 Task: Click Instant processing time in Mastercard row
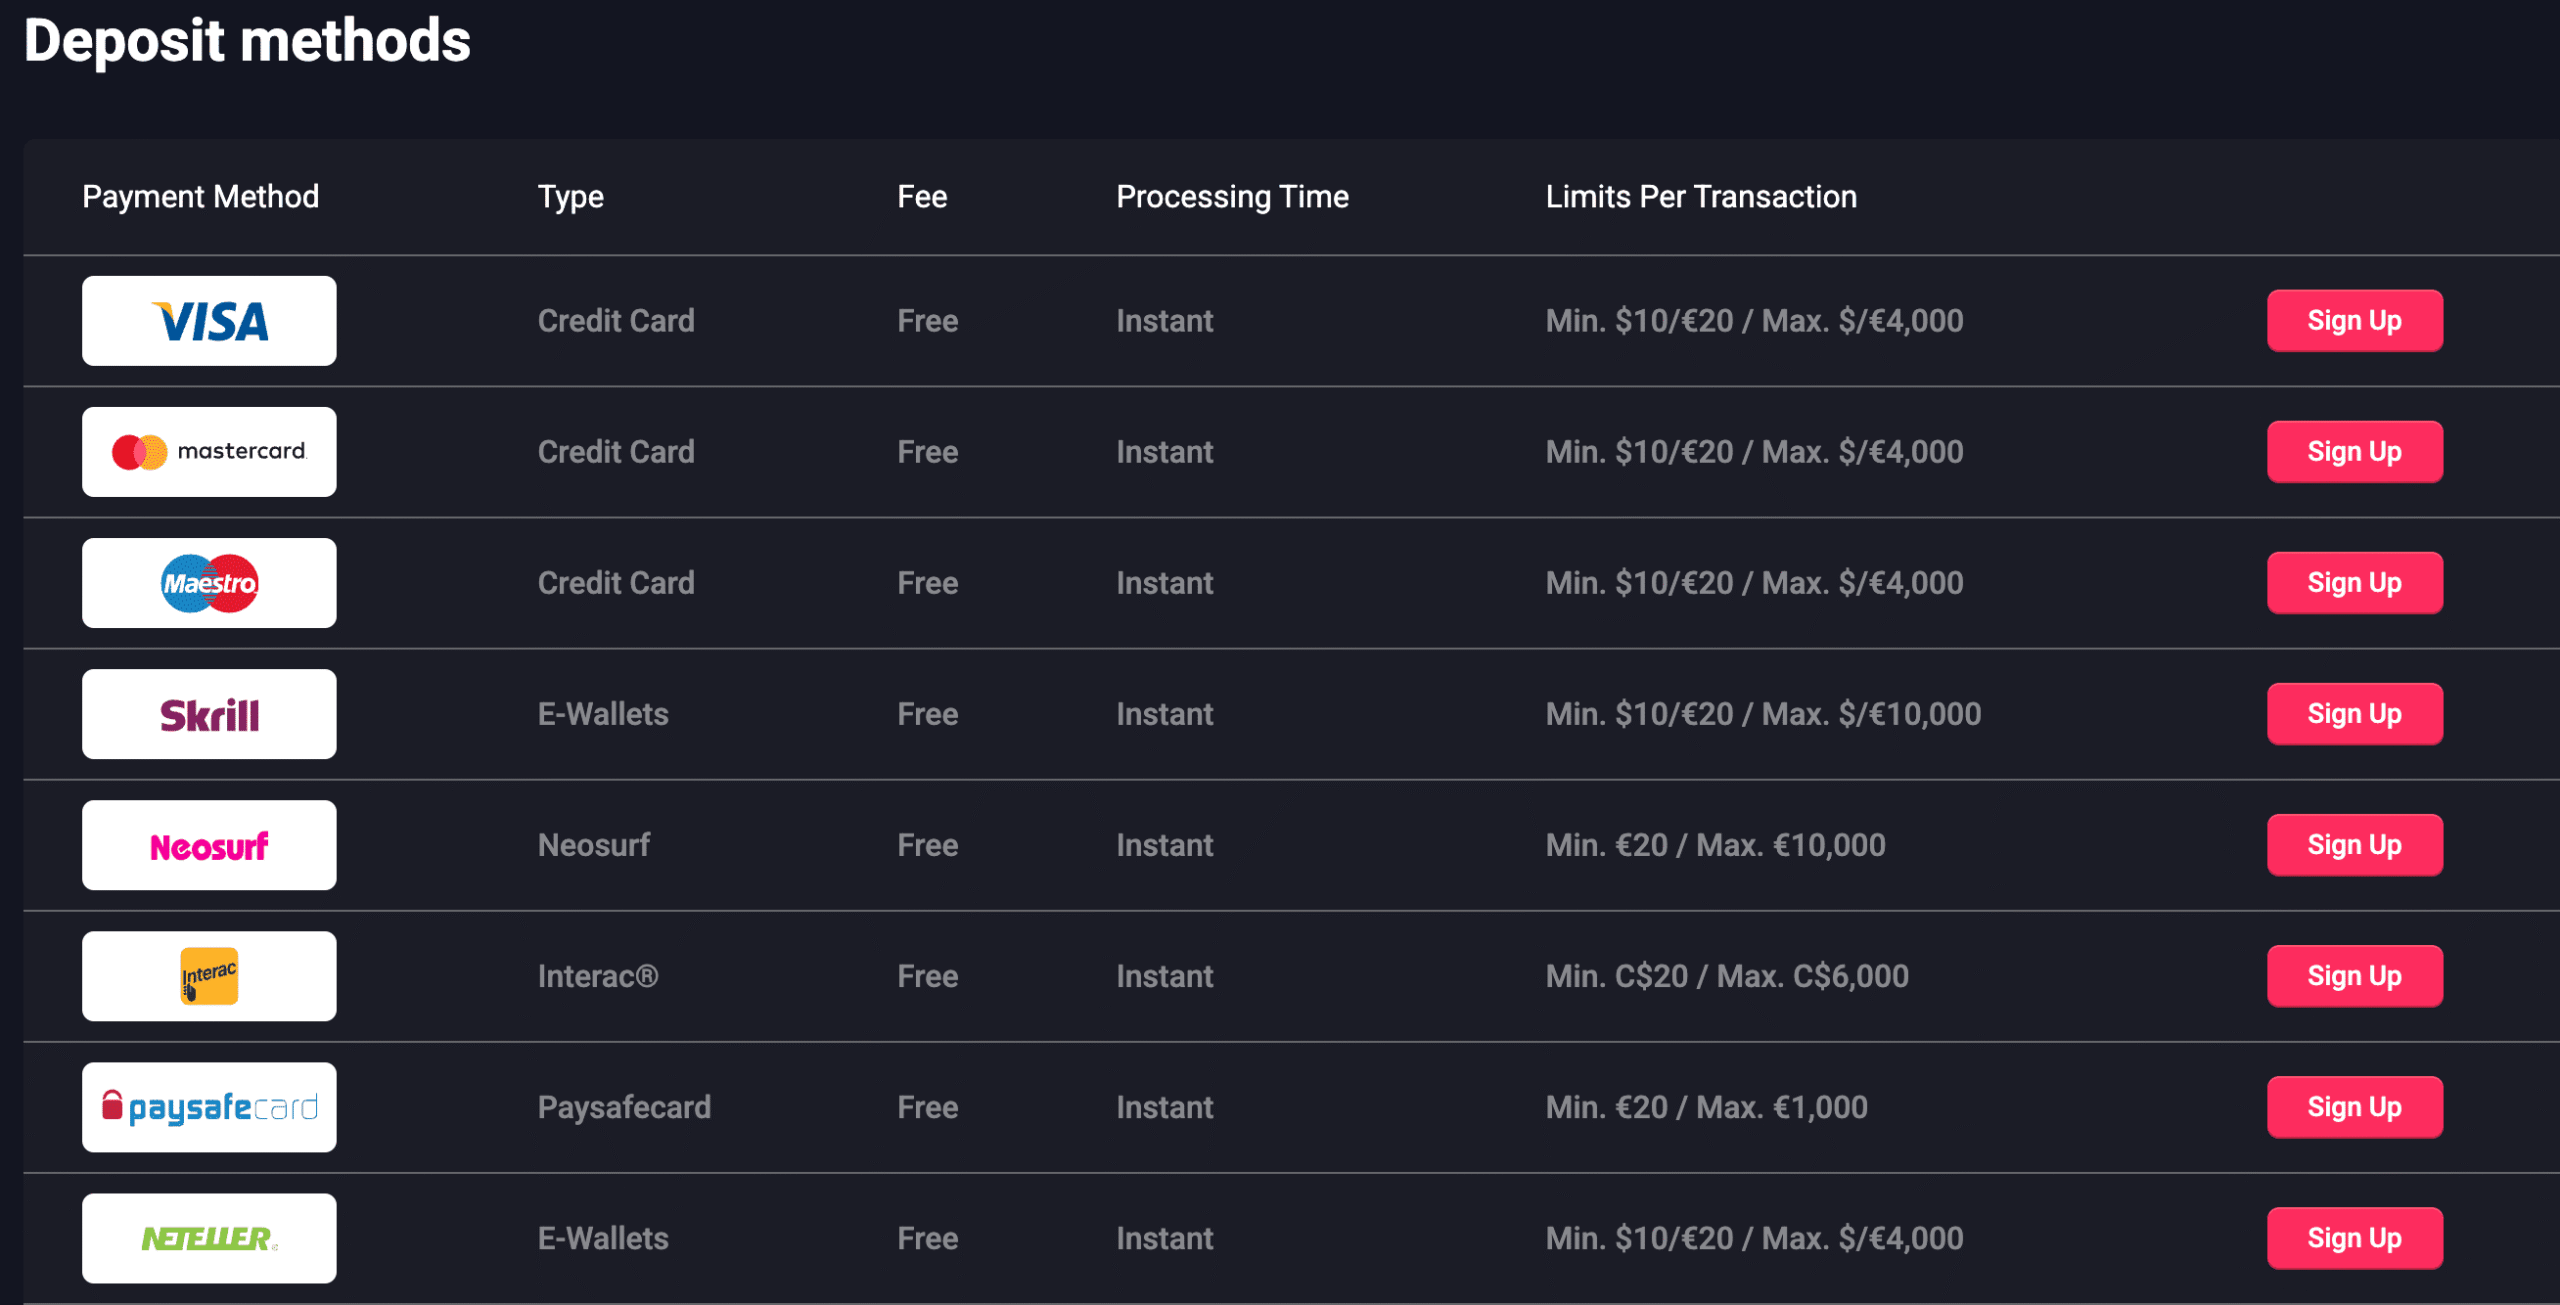click(1165, 452)
